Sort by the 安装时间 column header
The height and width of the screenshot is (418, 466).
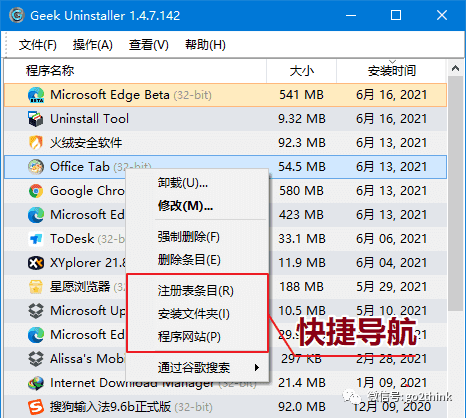coord(392,71)
